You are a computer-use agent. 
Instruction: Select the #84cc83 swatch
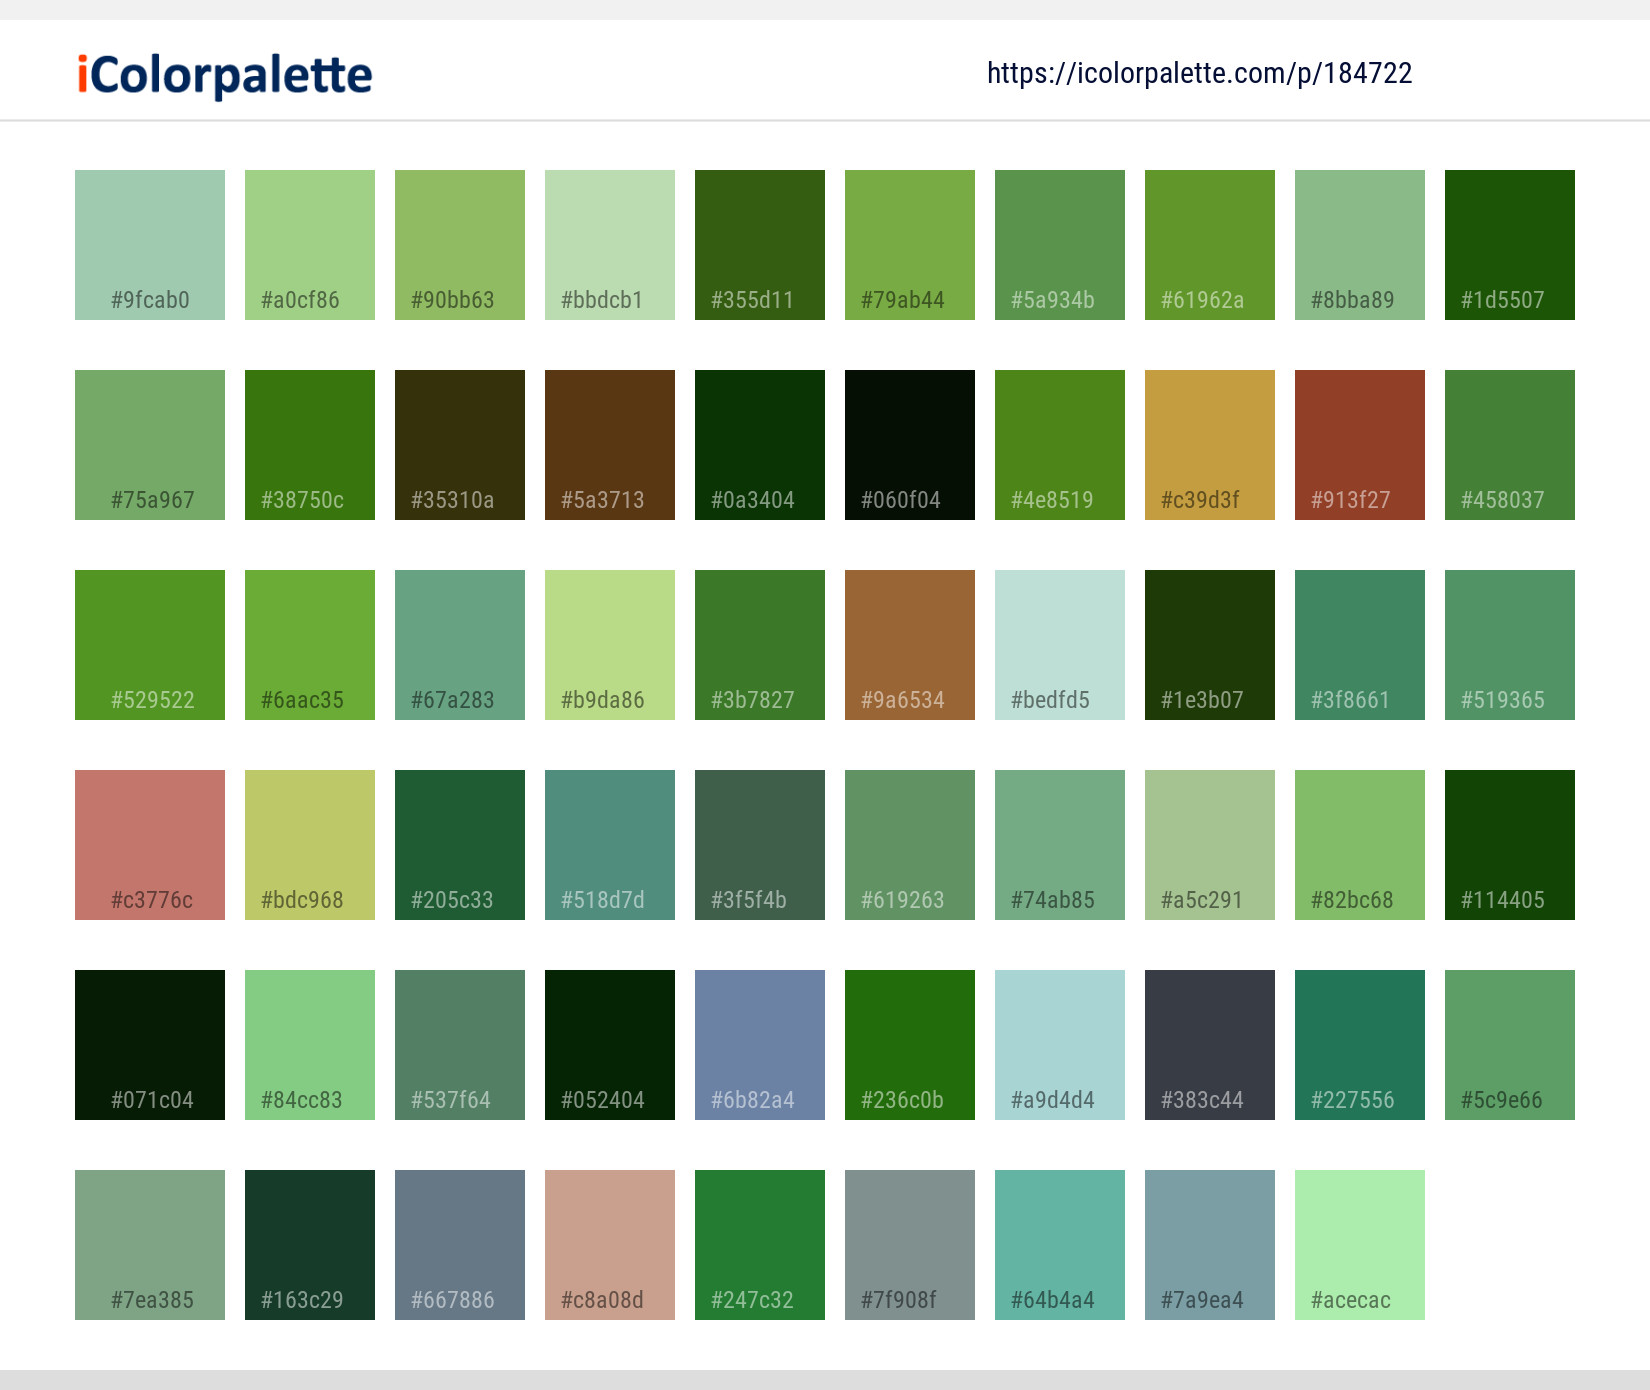click(x=310, y=1045)
